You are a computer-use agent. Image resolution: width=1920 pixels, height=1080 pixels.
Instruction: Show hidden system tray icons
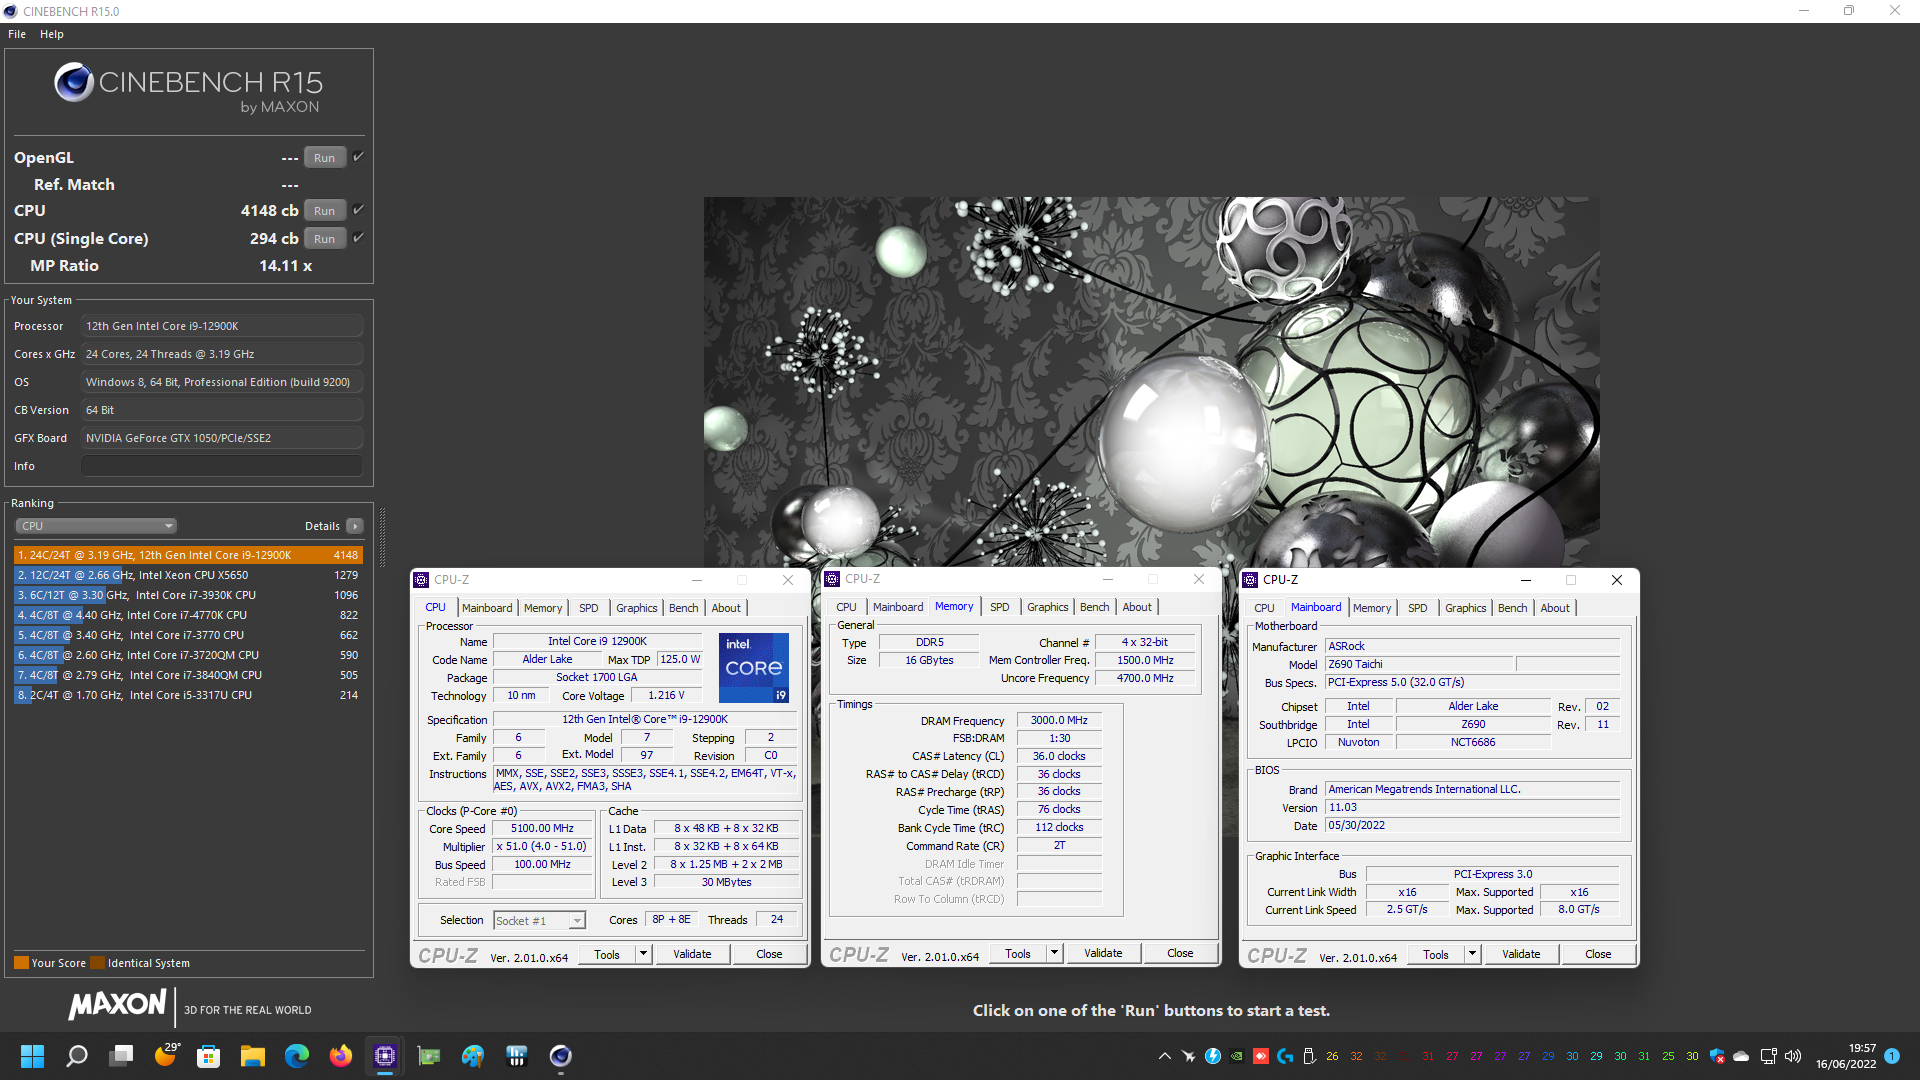click(x=1165, y=1056)
